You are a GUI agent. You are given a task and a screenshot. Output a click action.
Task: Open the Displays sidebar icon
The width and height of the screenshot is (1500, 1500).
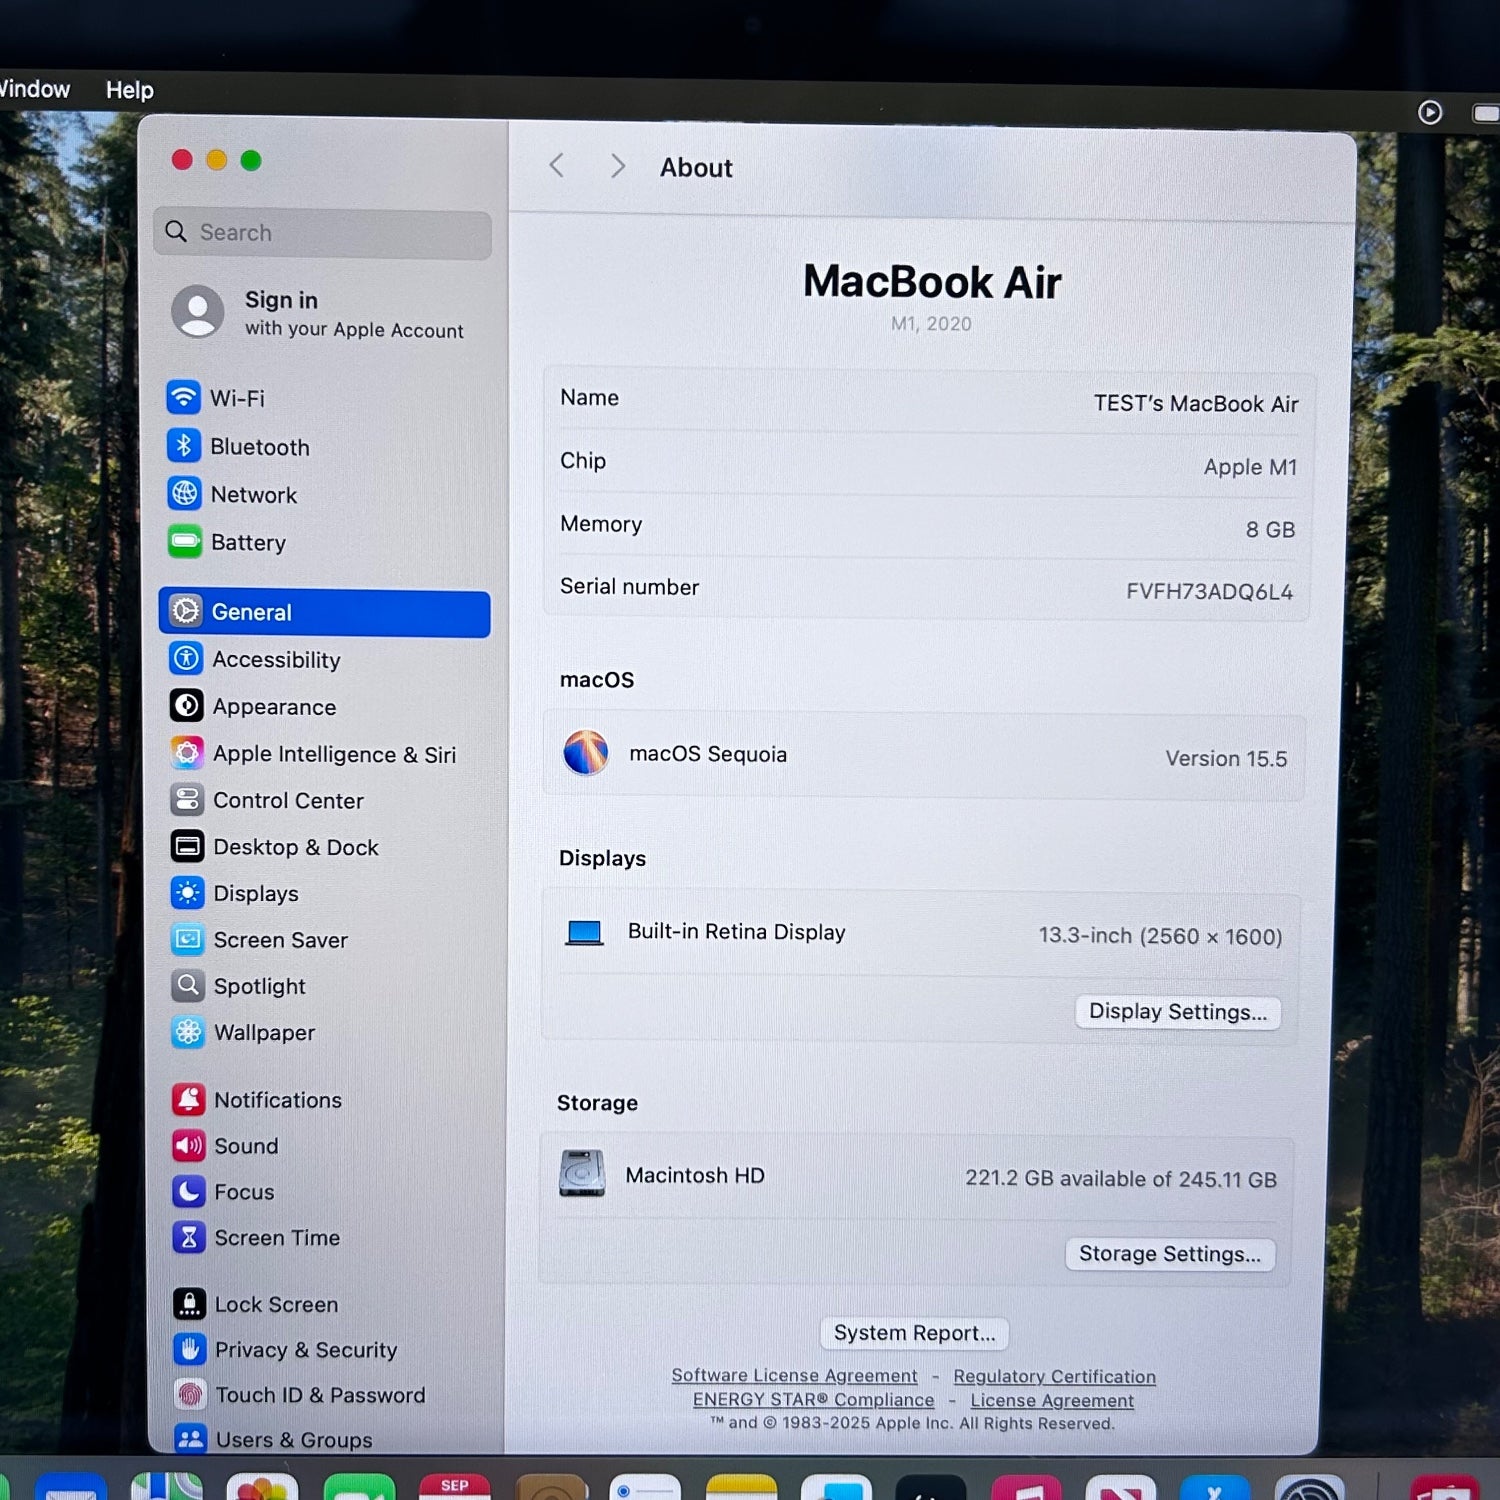[188, 892]
